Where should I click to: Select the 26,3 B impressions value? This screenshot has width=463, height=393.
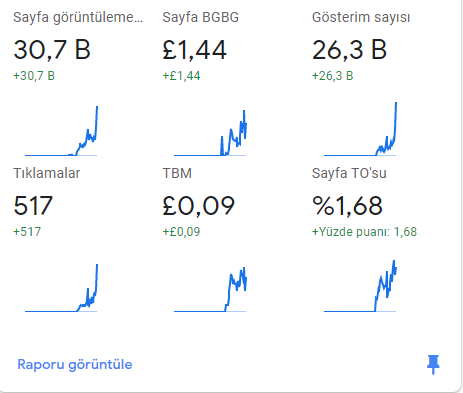(x=349, y=50)
